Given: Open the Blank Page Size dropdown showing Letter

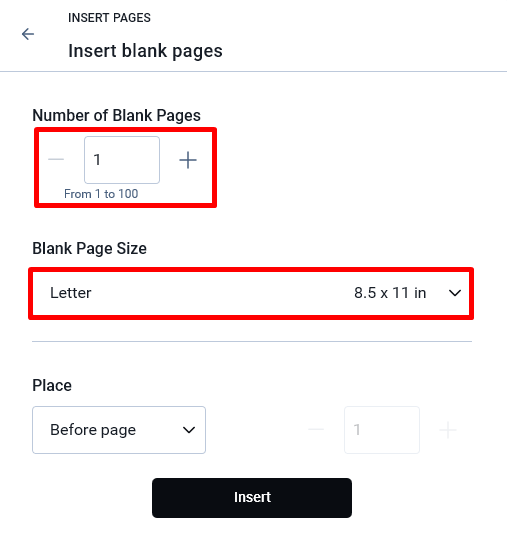Looking at the screenshot, I should pyautogui.click(x=251, y=293).
